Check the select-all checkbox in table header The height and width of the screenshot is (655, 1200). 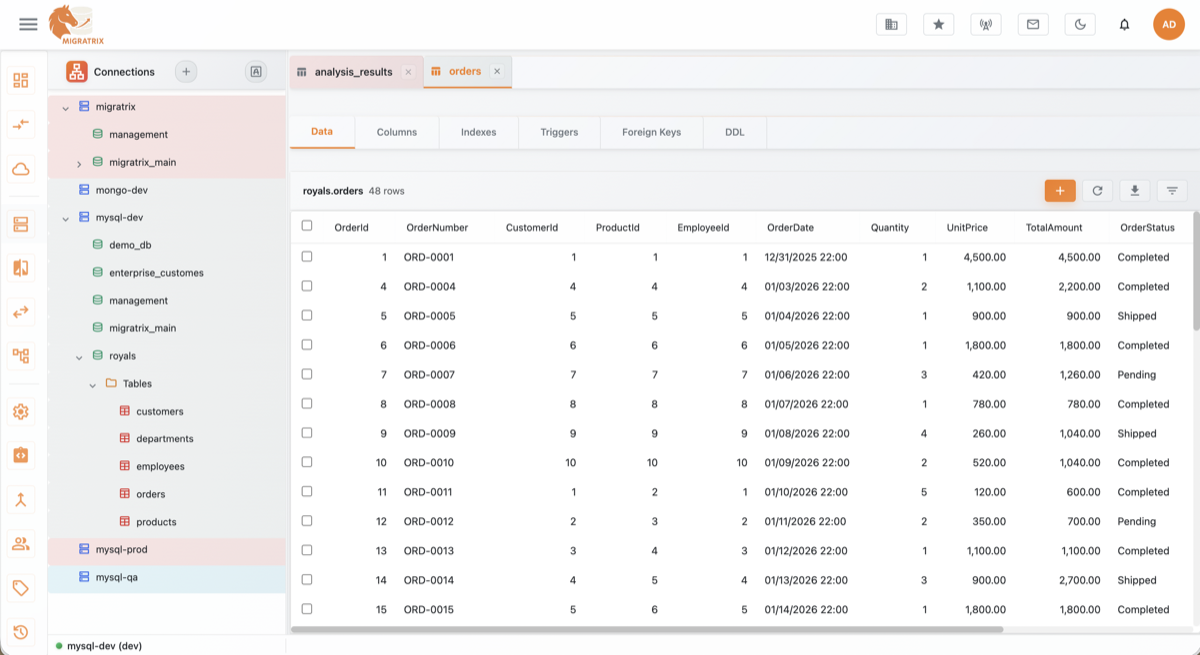click(307, 226)
